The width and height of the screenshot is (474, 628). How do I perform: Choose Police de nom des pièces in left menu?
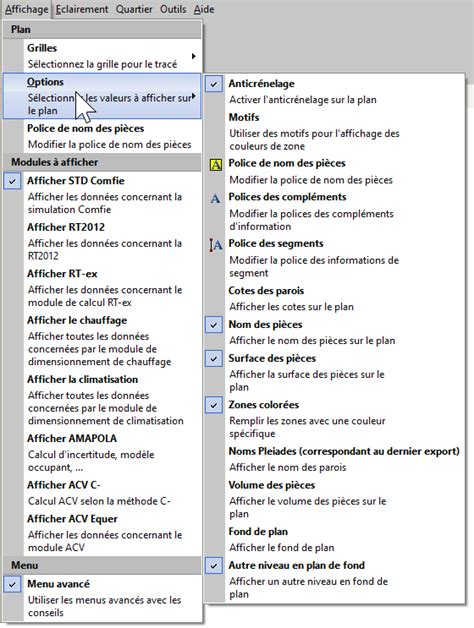102,136
